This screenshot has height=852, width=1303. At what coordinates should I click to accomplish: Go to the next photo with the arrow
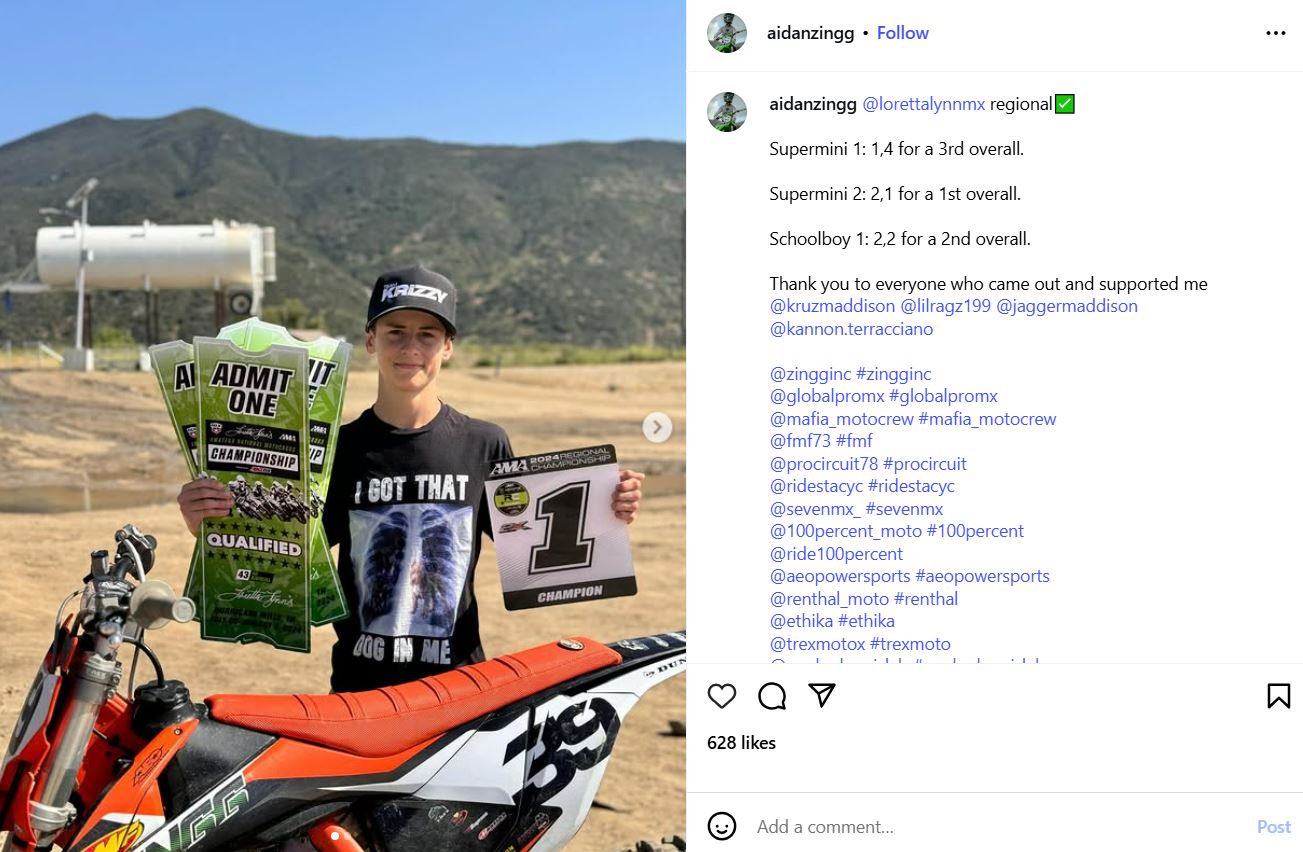pos(657,427)
